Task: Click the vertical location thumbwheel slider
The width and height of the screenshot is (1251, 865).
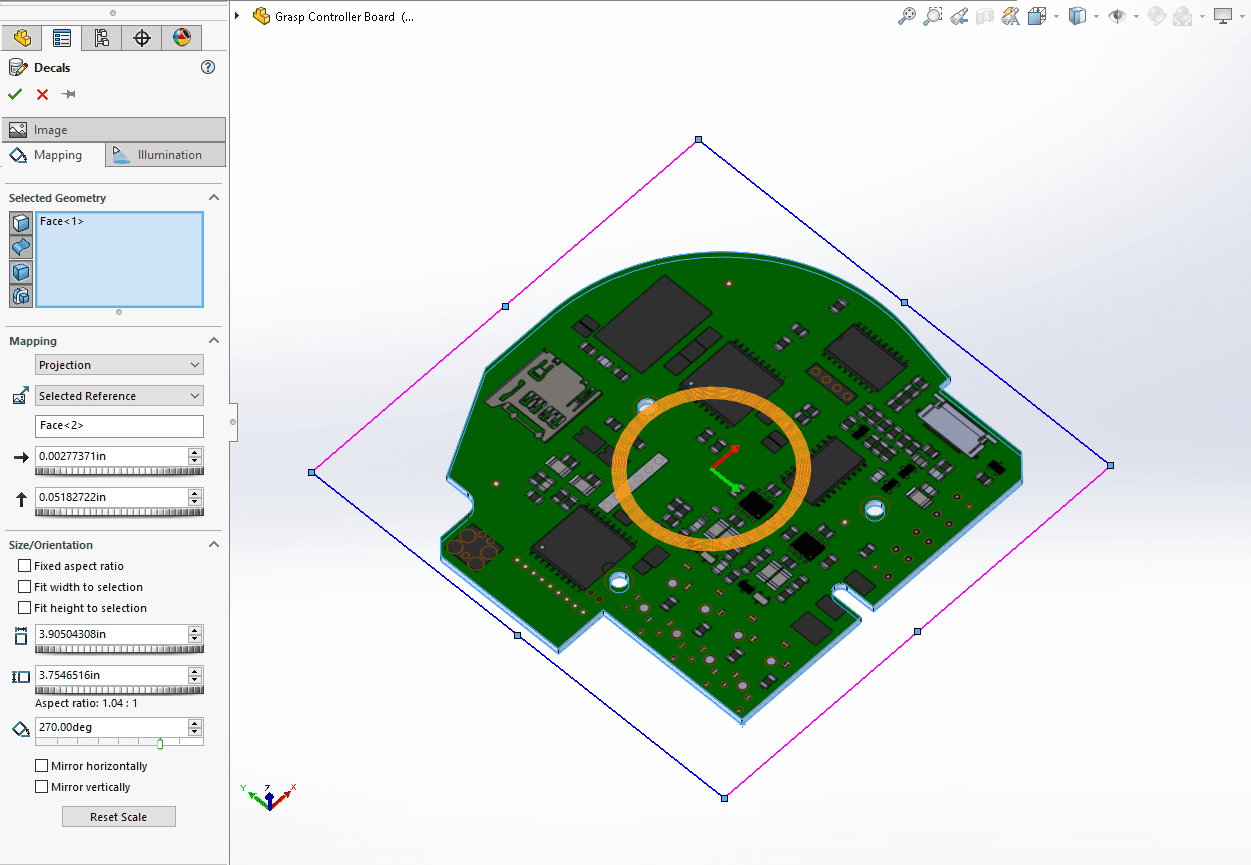Action: pos(119,512)
